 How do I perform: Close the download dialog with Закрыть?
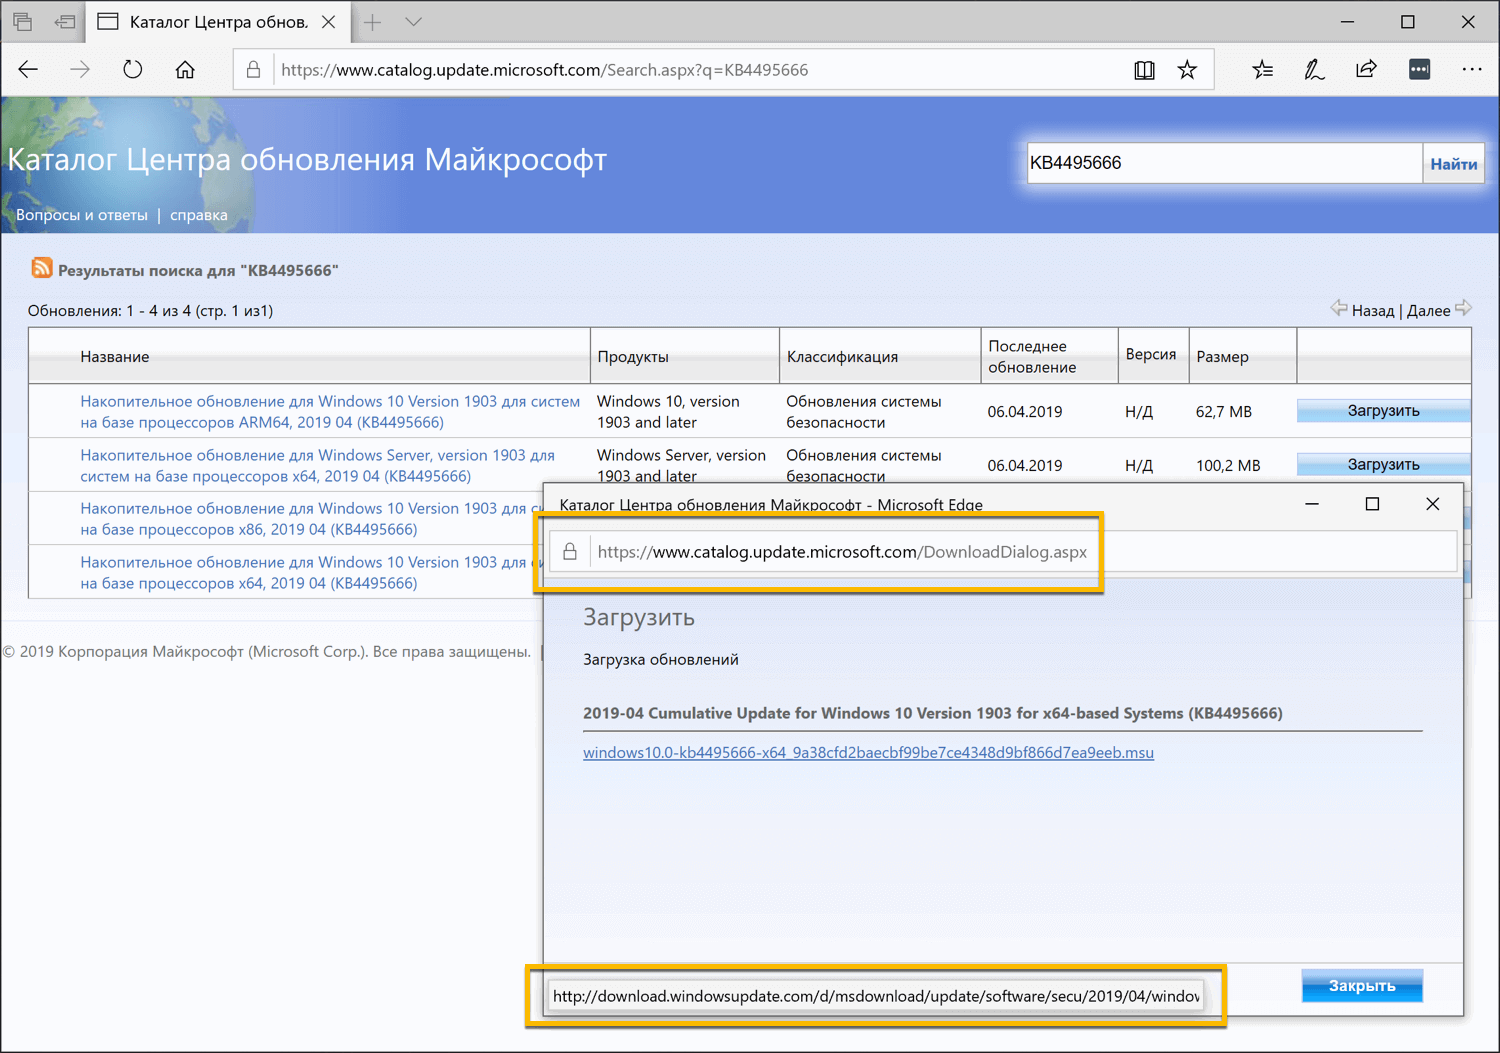point(1361,985)
